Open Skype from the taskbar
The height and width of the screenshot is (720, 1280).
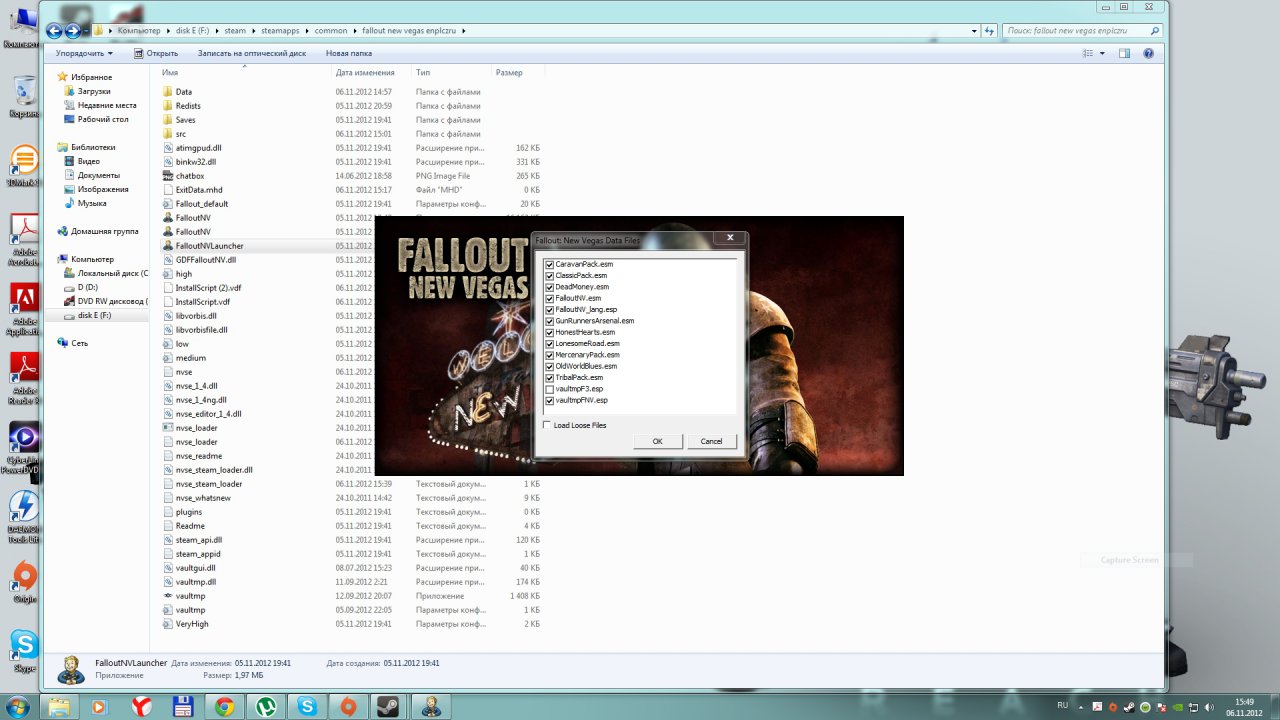[307, 706]
